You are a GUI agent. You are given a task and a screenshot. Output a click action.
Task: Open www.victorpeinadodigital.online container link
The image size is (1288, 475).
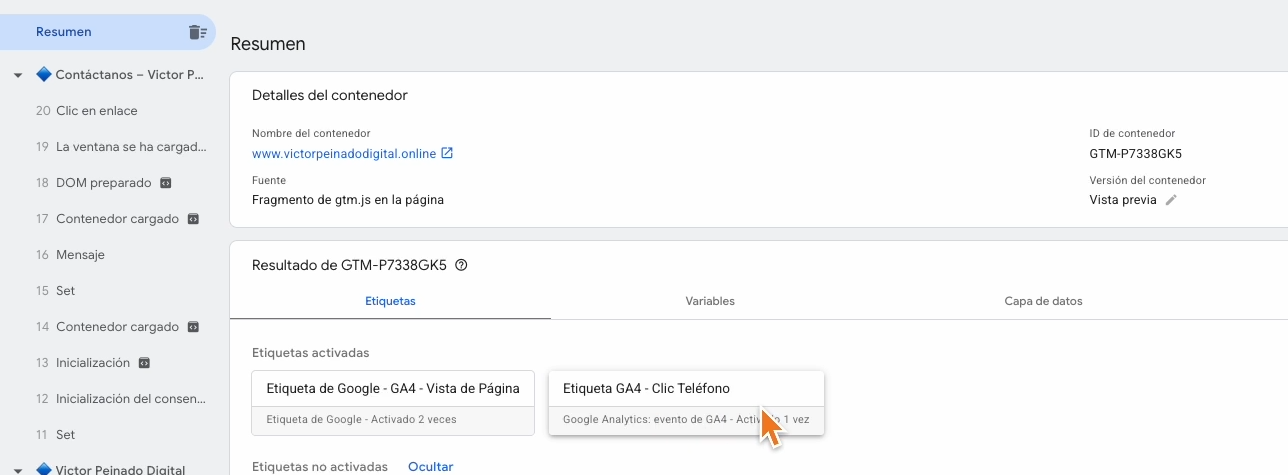[x=344, y=153]
